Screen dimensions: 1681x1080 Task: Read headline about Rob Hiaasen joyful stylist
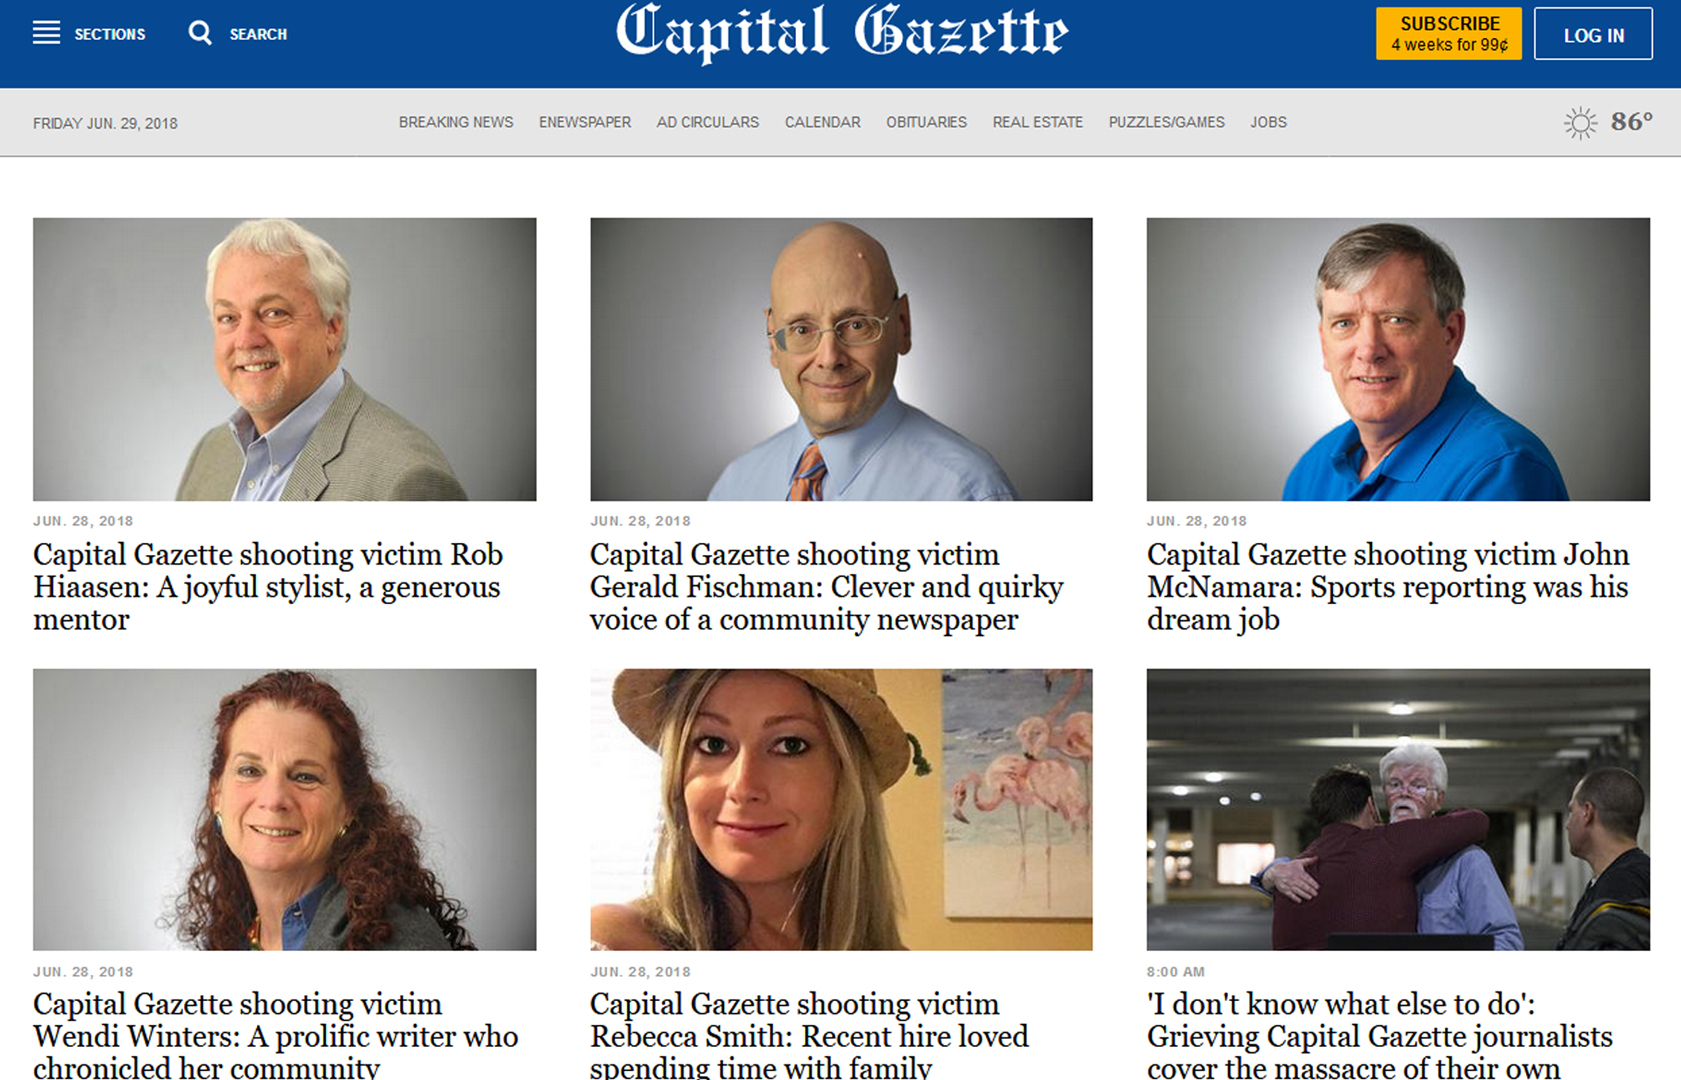268,587
